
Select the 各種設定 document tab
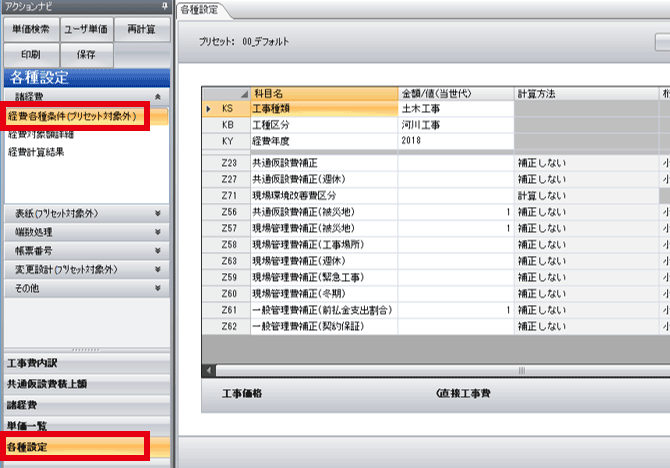click(x=203, y=9)
